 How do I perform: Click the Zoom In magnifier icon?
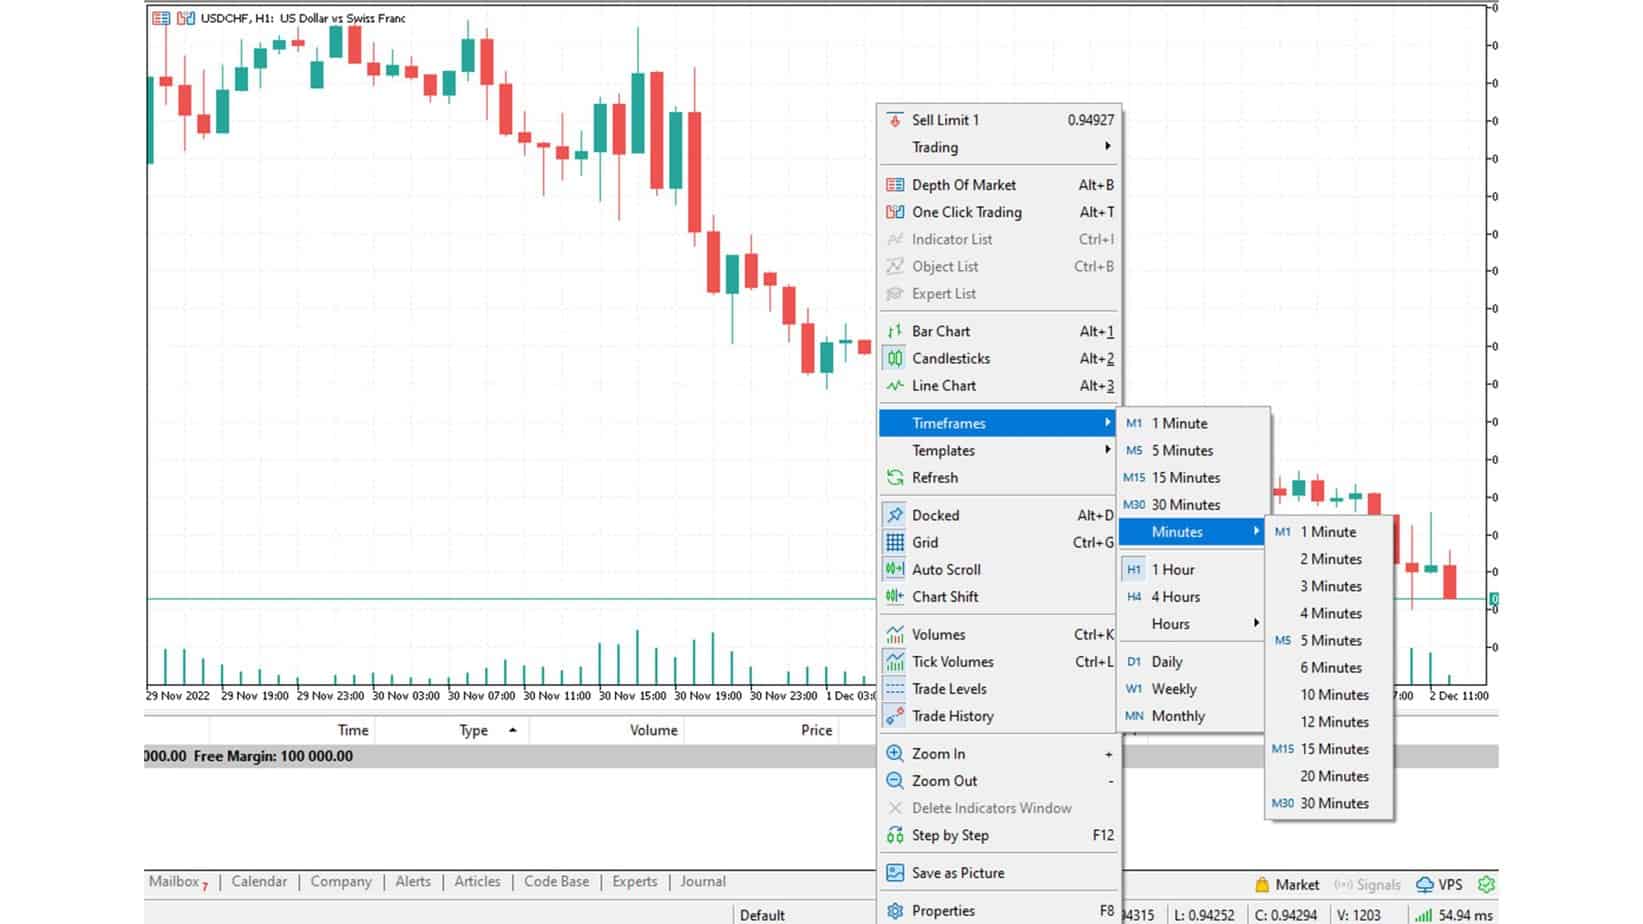pos(895,754)
